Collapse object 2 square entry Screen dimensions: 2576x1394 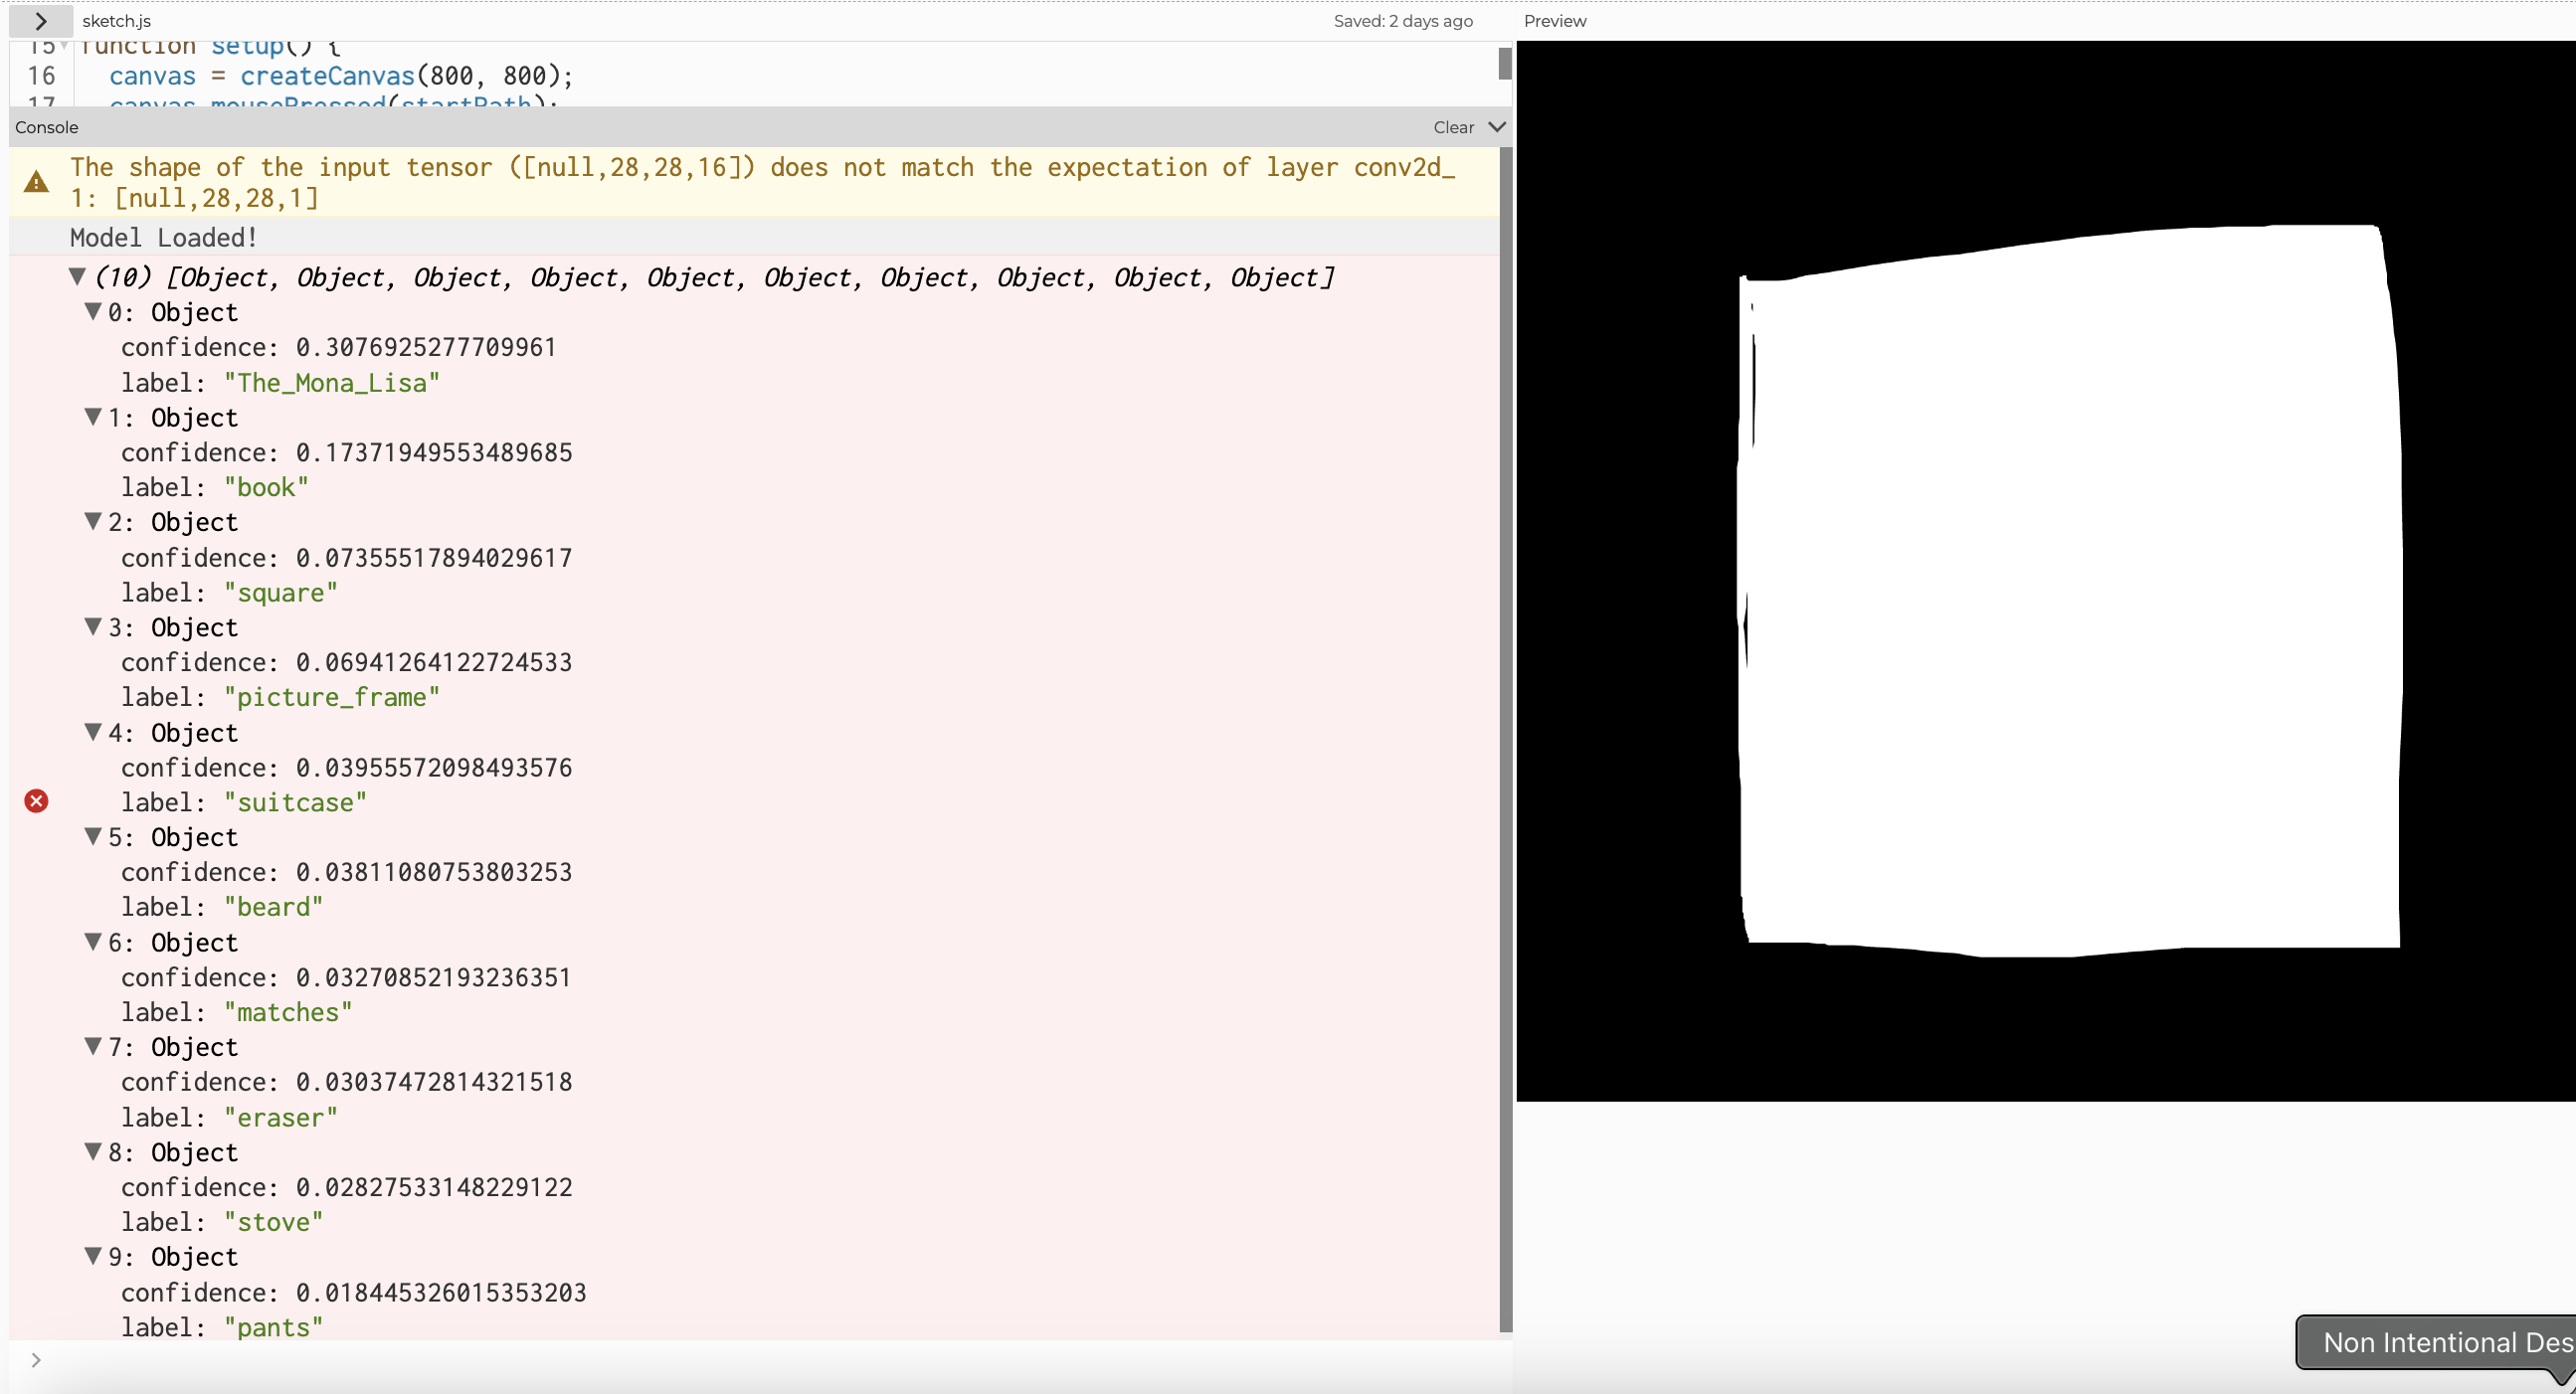[x=93, y=522]
